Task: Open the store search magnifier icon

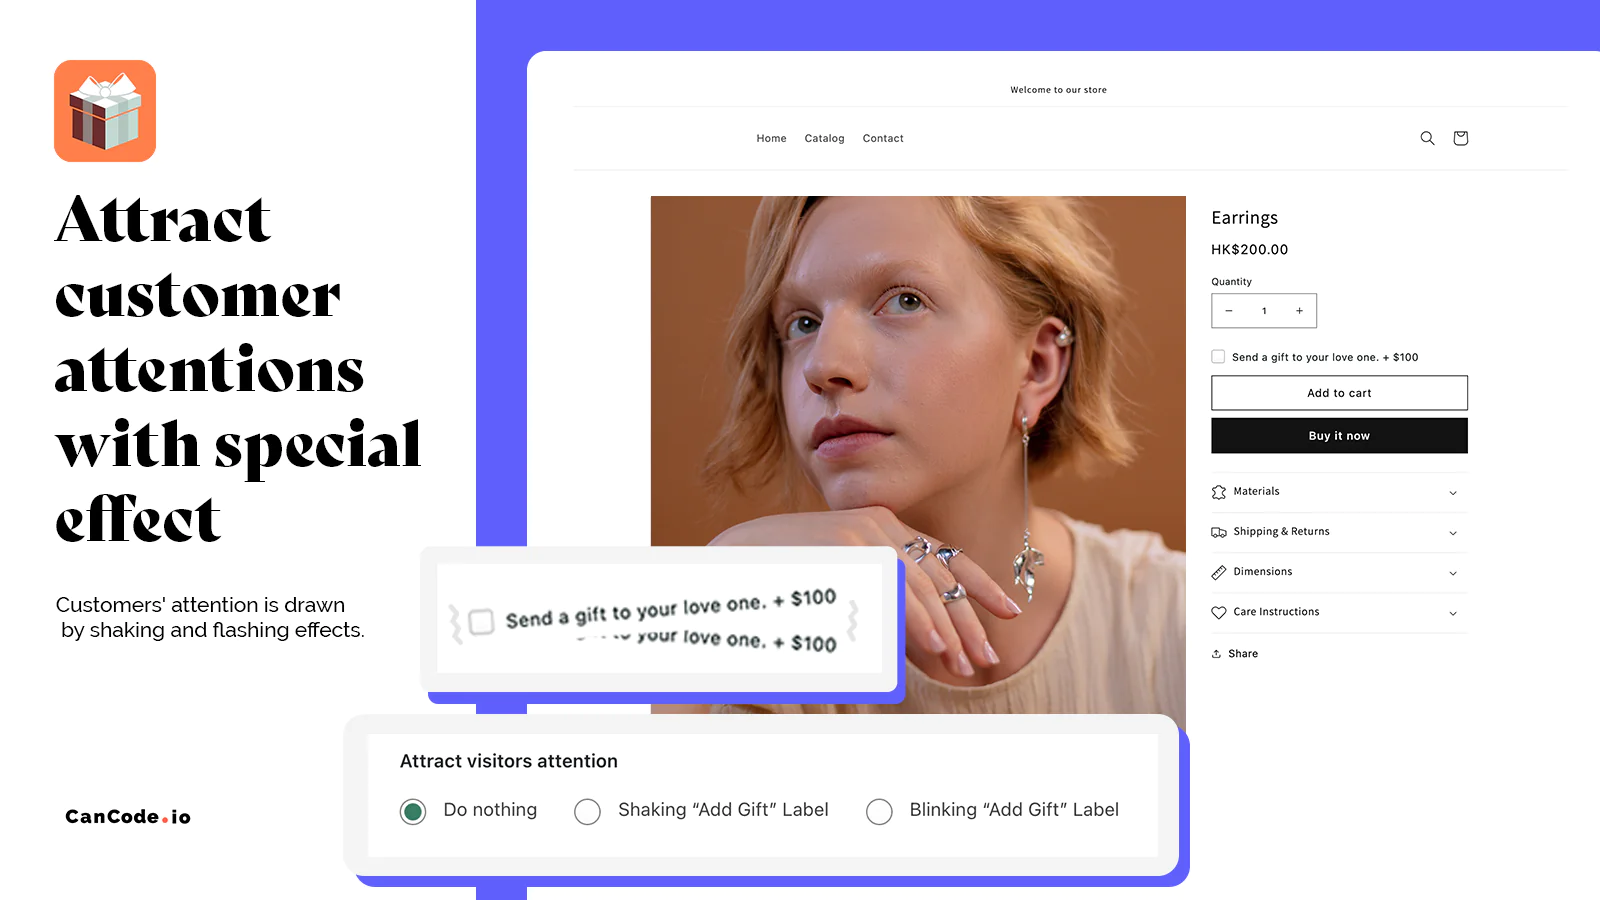Action: 1427,138
